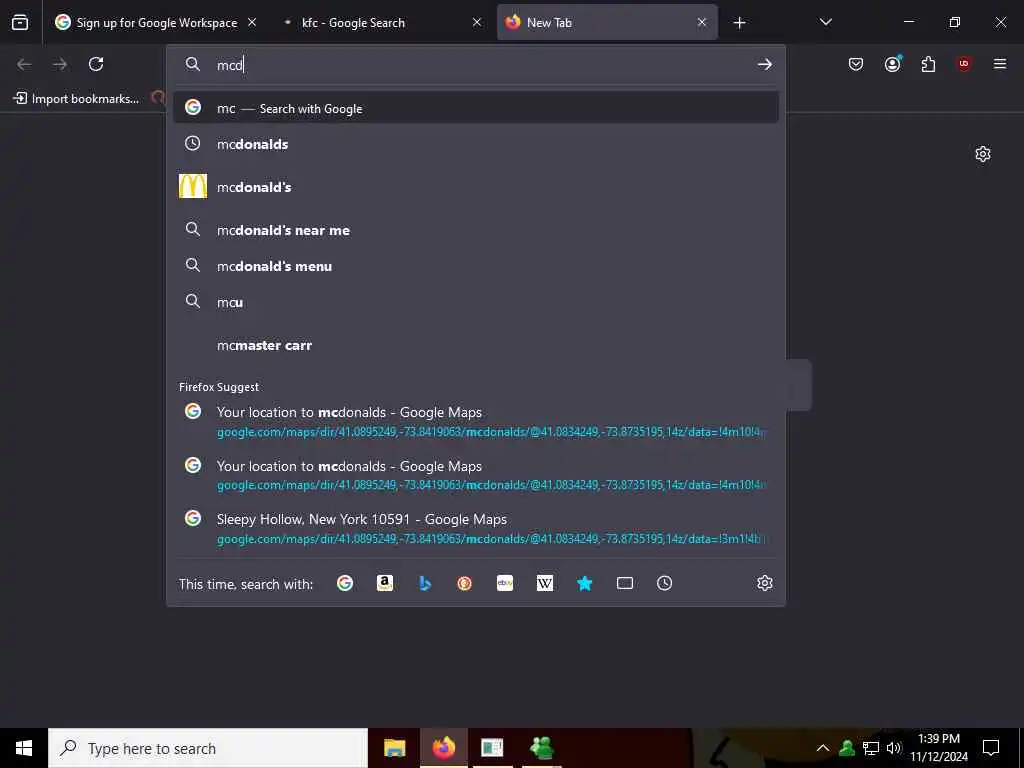Screen dimensions: 1024x768
Task: Open uBlock Origin extension icon
Action: 964,64
